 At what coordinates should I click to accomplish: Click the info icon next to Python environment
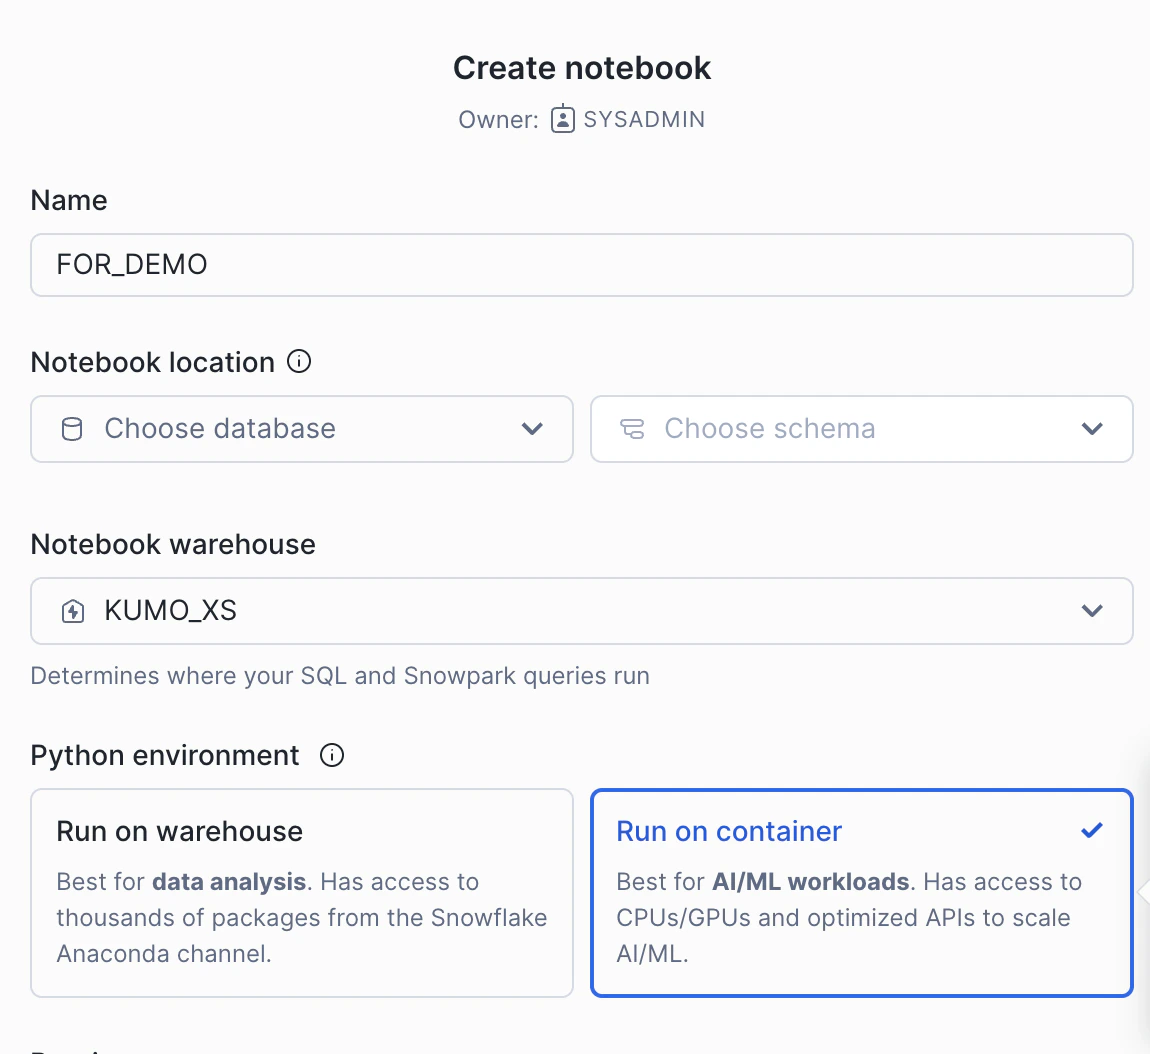pos(332,755)
